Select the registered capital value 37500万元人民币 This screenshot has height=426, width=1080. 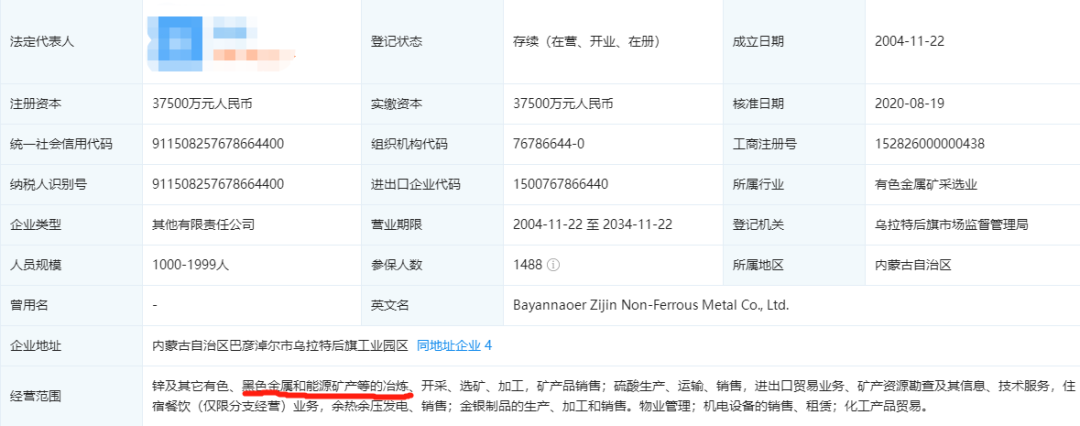click(202, 104)
